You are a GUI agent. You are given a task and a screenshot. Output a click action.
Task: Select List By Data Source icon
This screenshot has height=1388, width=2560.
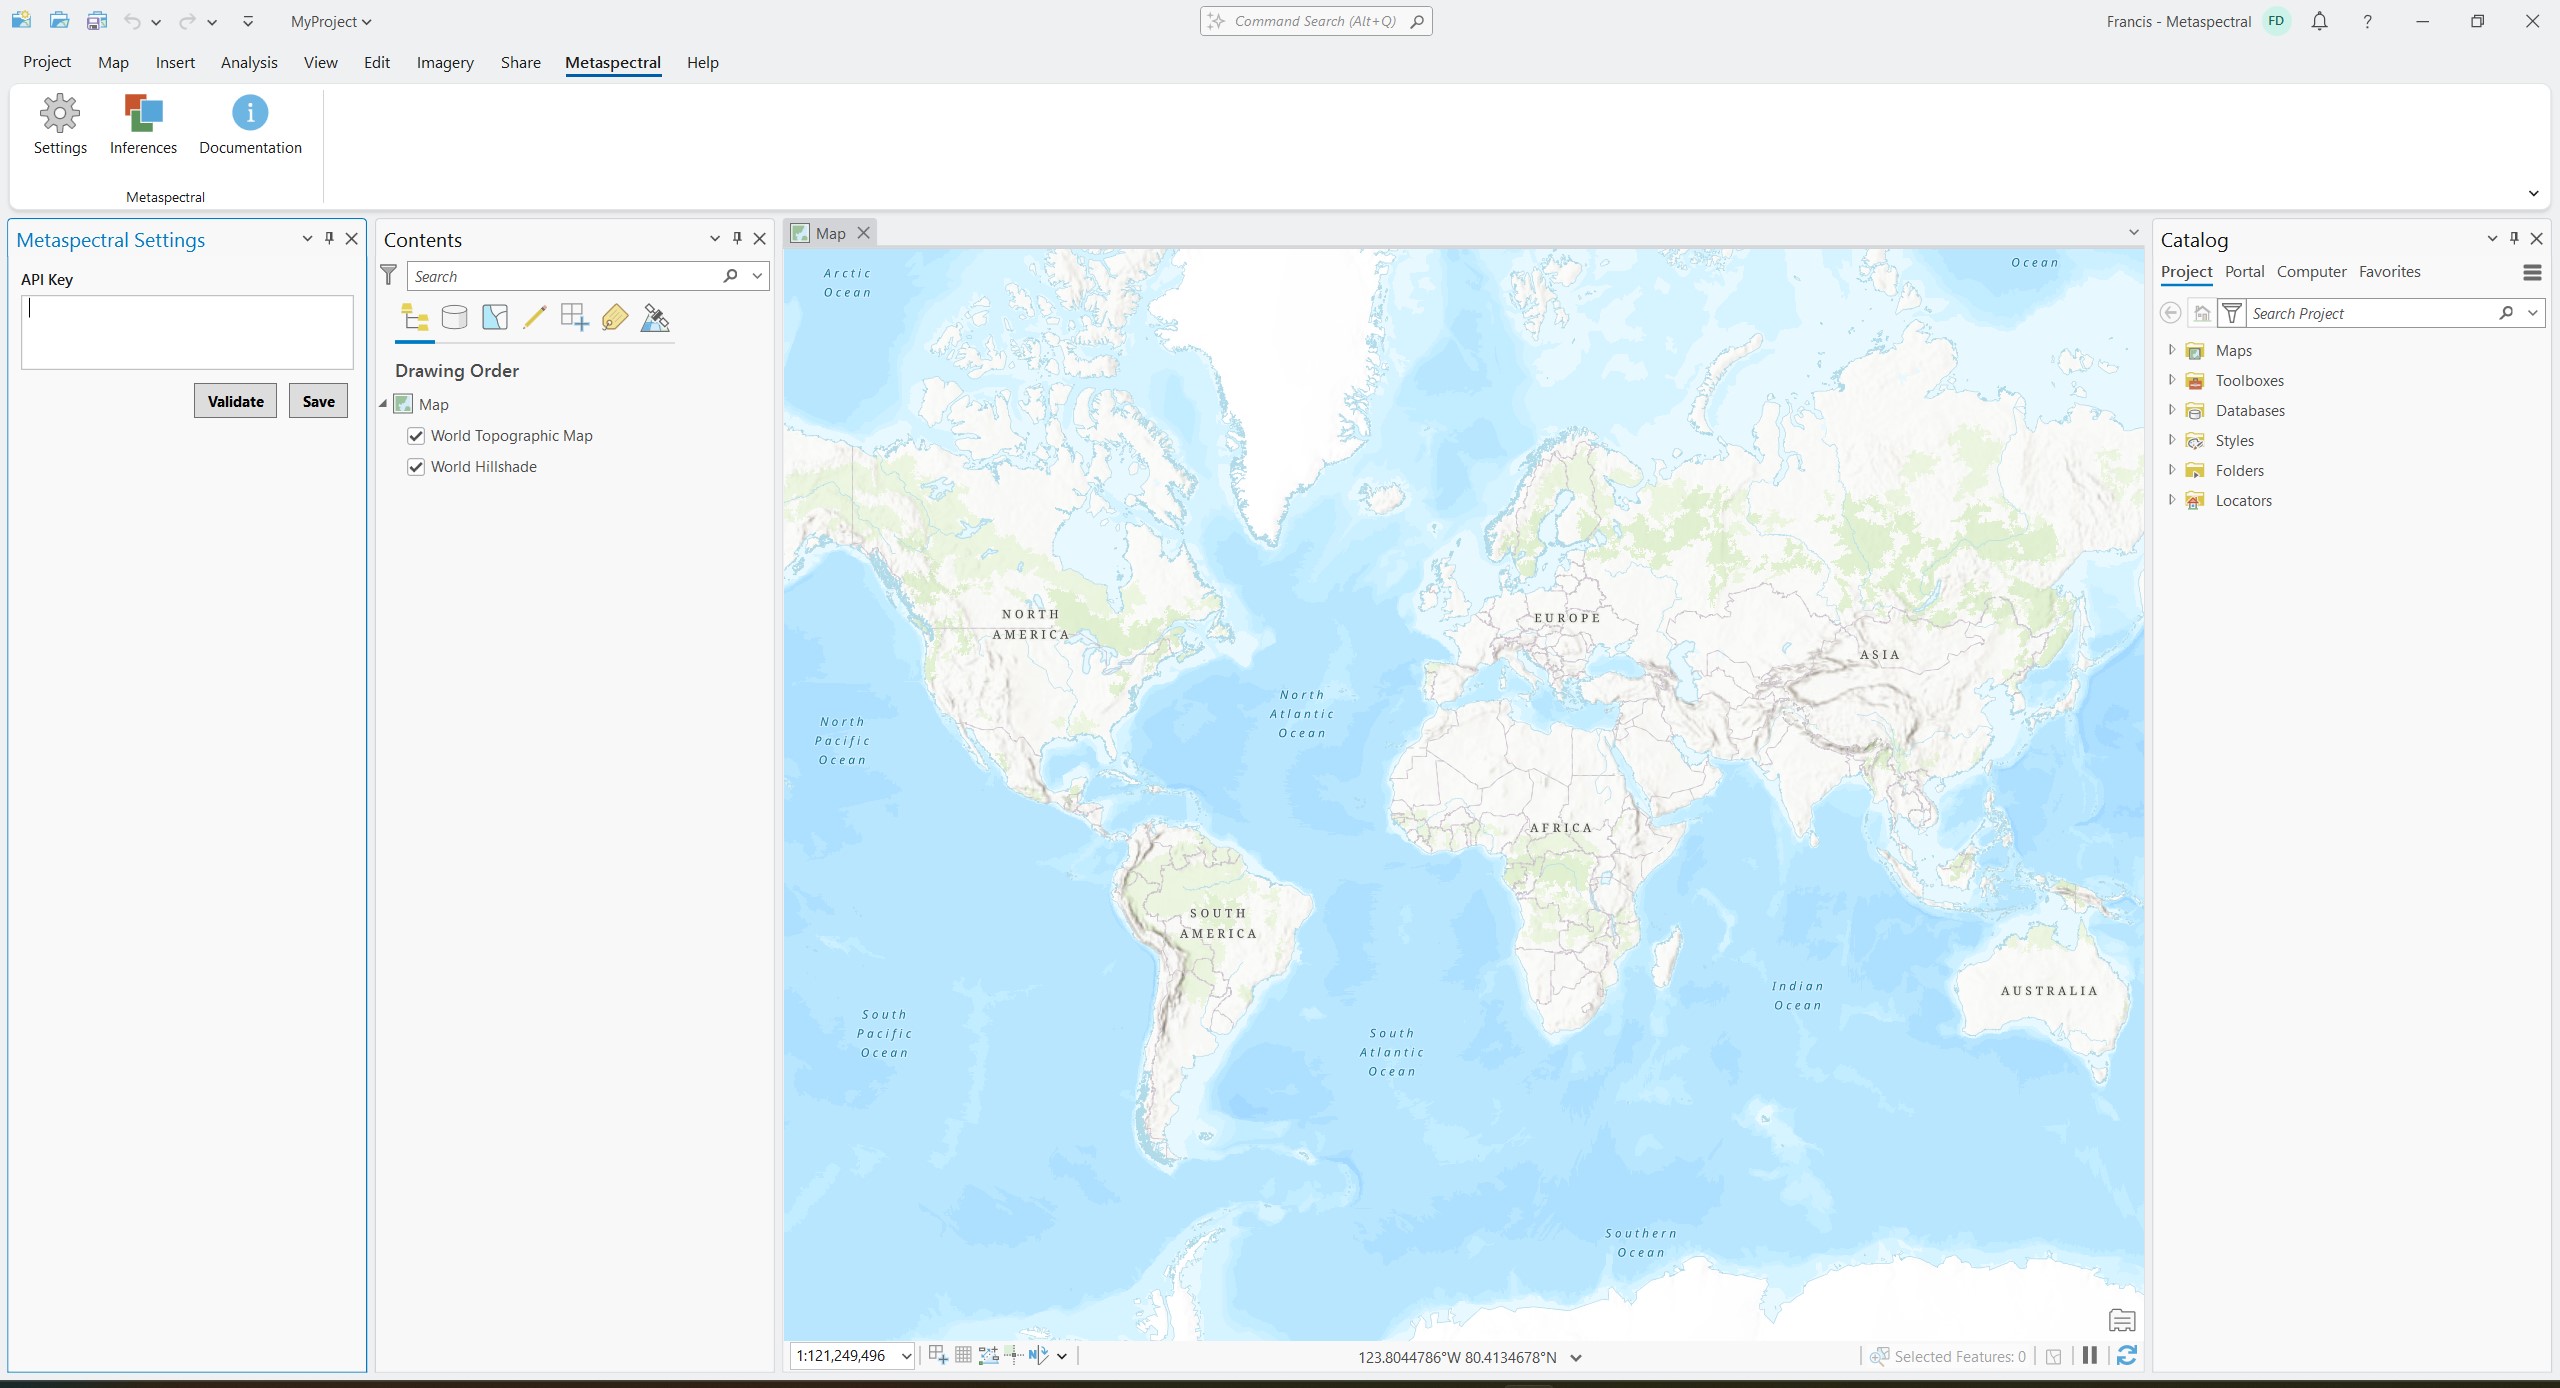click(x=454, y=318)
